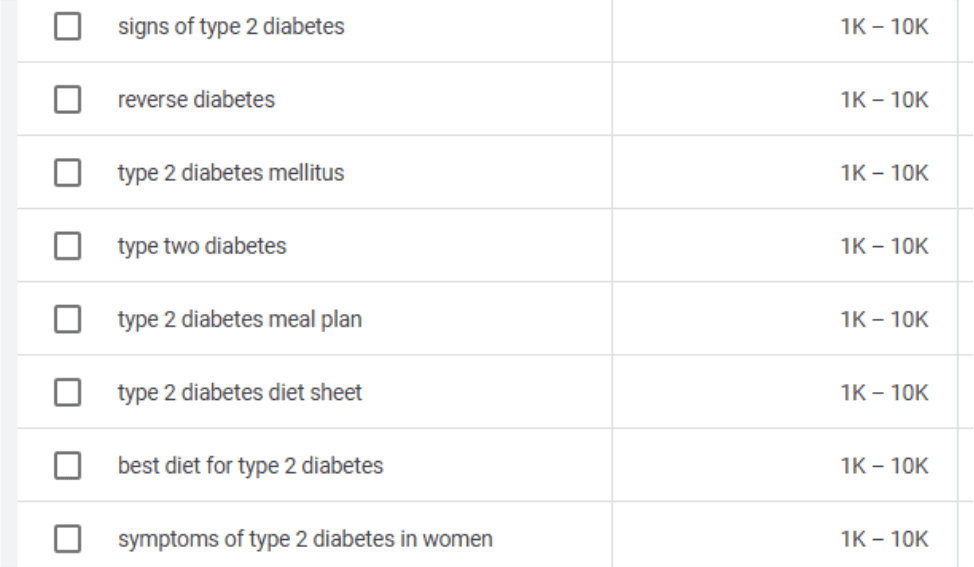Viewport: 974px width, 567px height.
Task: Enable checkbox for type two diabetes
Action: pyautogui.click(x=67, y=247)
